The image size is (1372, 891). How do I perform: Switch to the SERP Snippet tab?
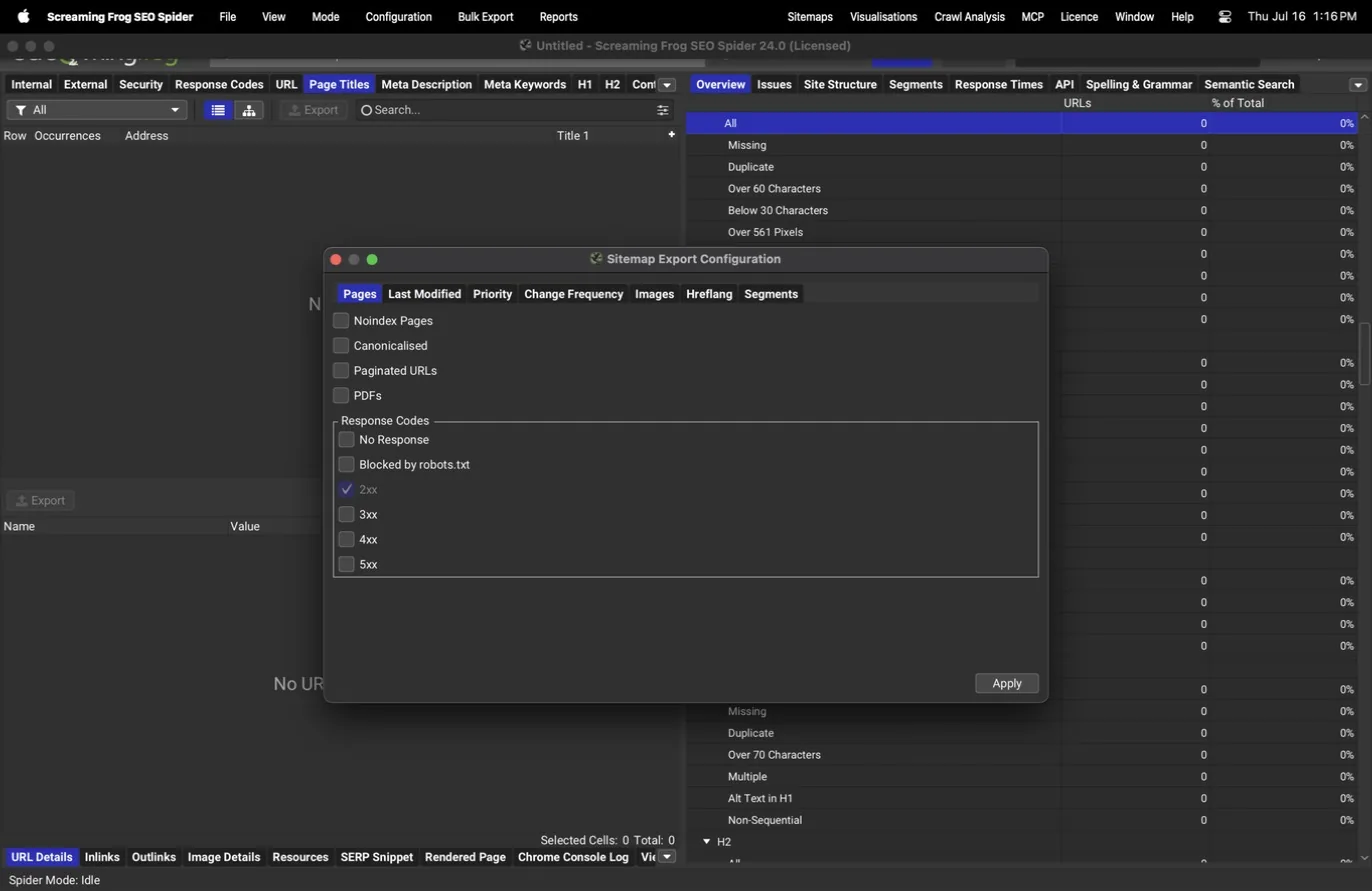pyautogui.click(x=377, y=857)
